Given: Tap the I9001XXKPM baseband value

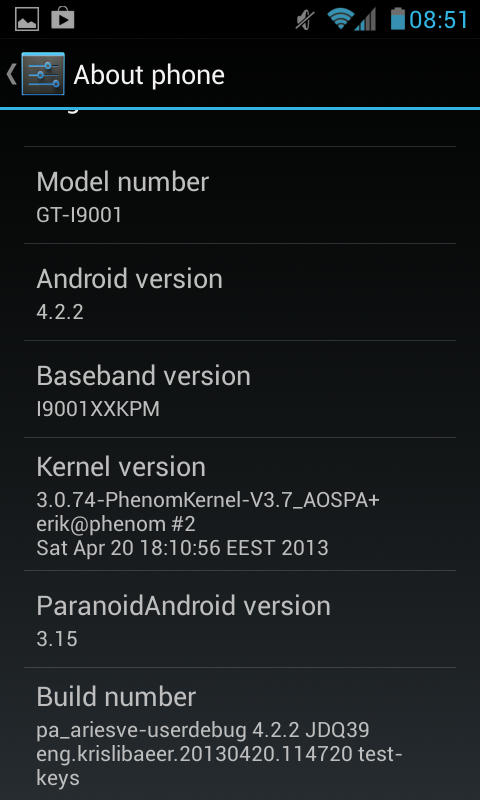Looking at the screenshot, I should point(98,409).
